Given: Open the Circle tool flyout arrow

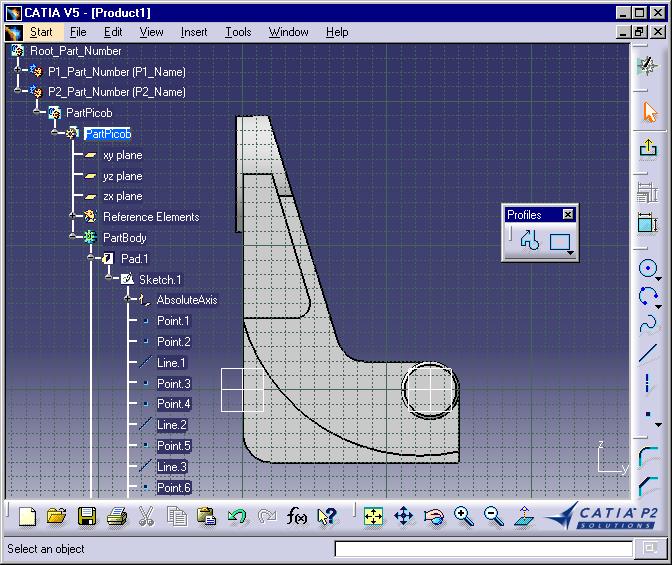Looking at the screenshot, I should pyautogui.click(x=659, y=279).
